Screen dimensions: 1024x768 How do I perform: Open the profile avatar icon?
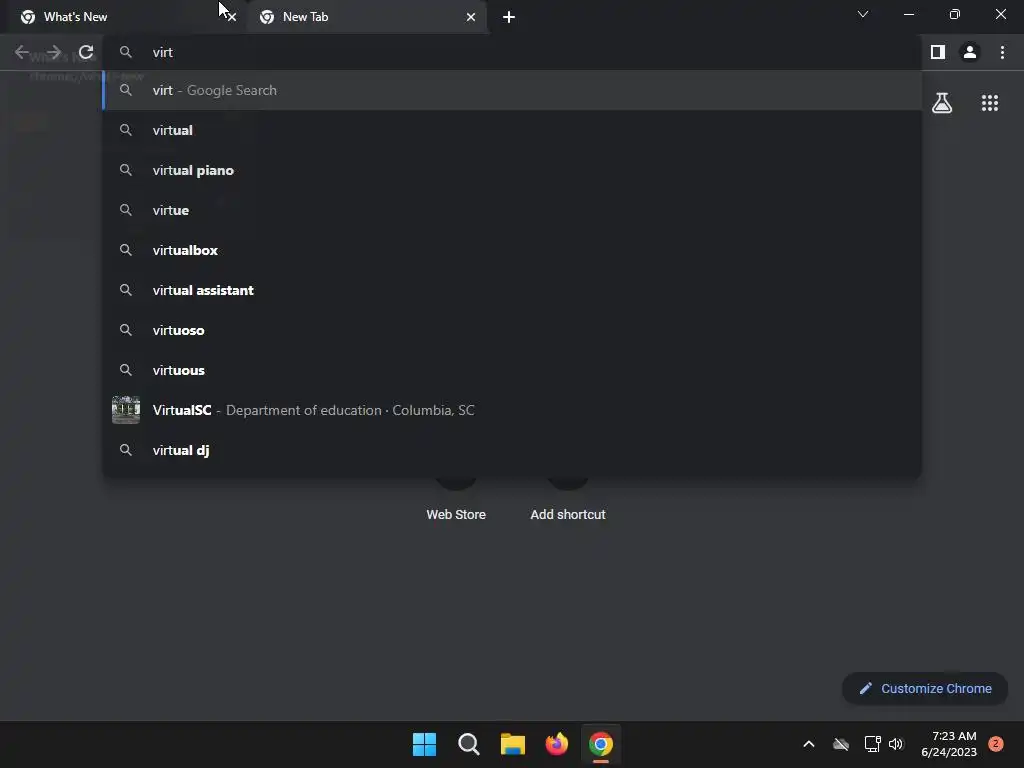click(970, 52)
